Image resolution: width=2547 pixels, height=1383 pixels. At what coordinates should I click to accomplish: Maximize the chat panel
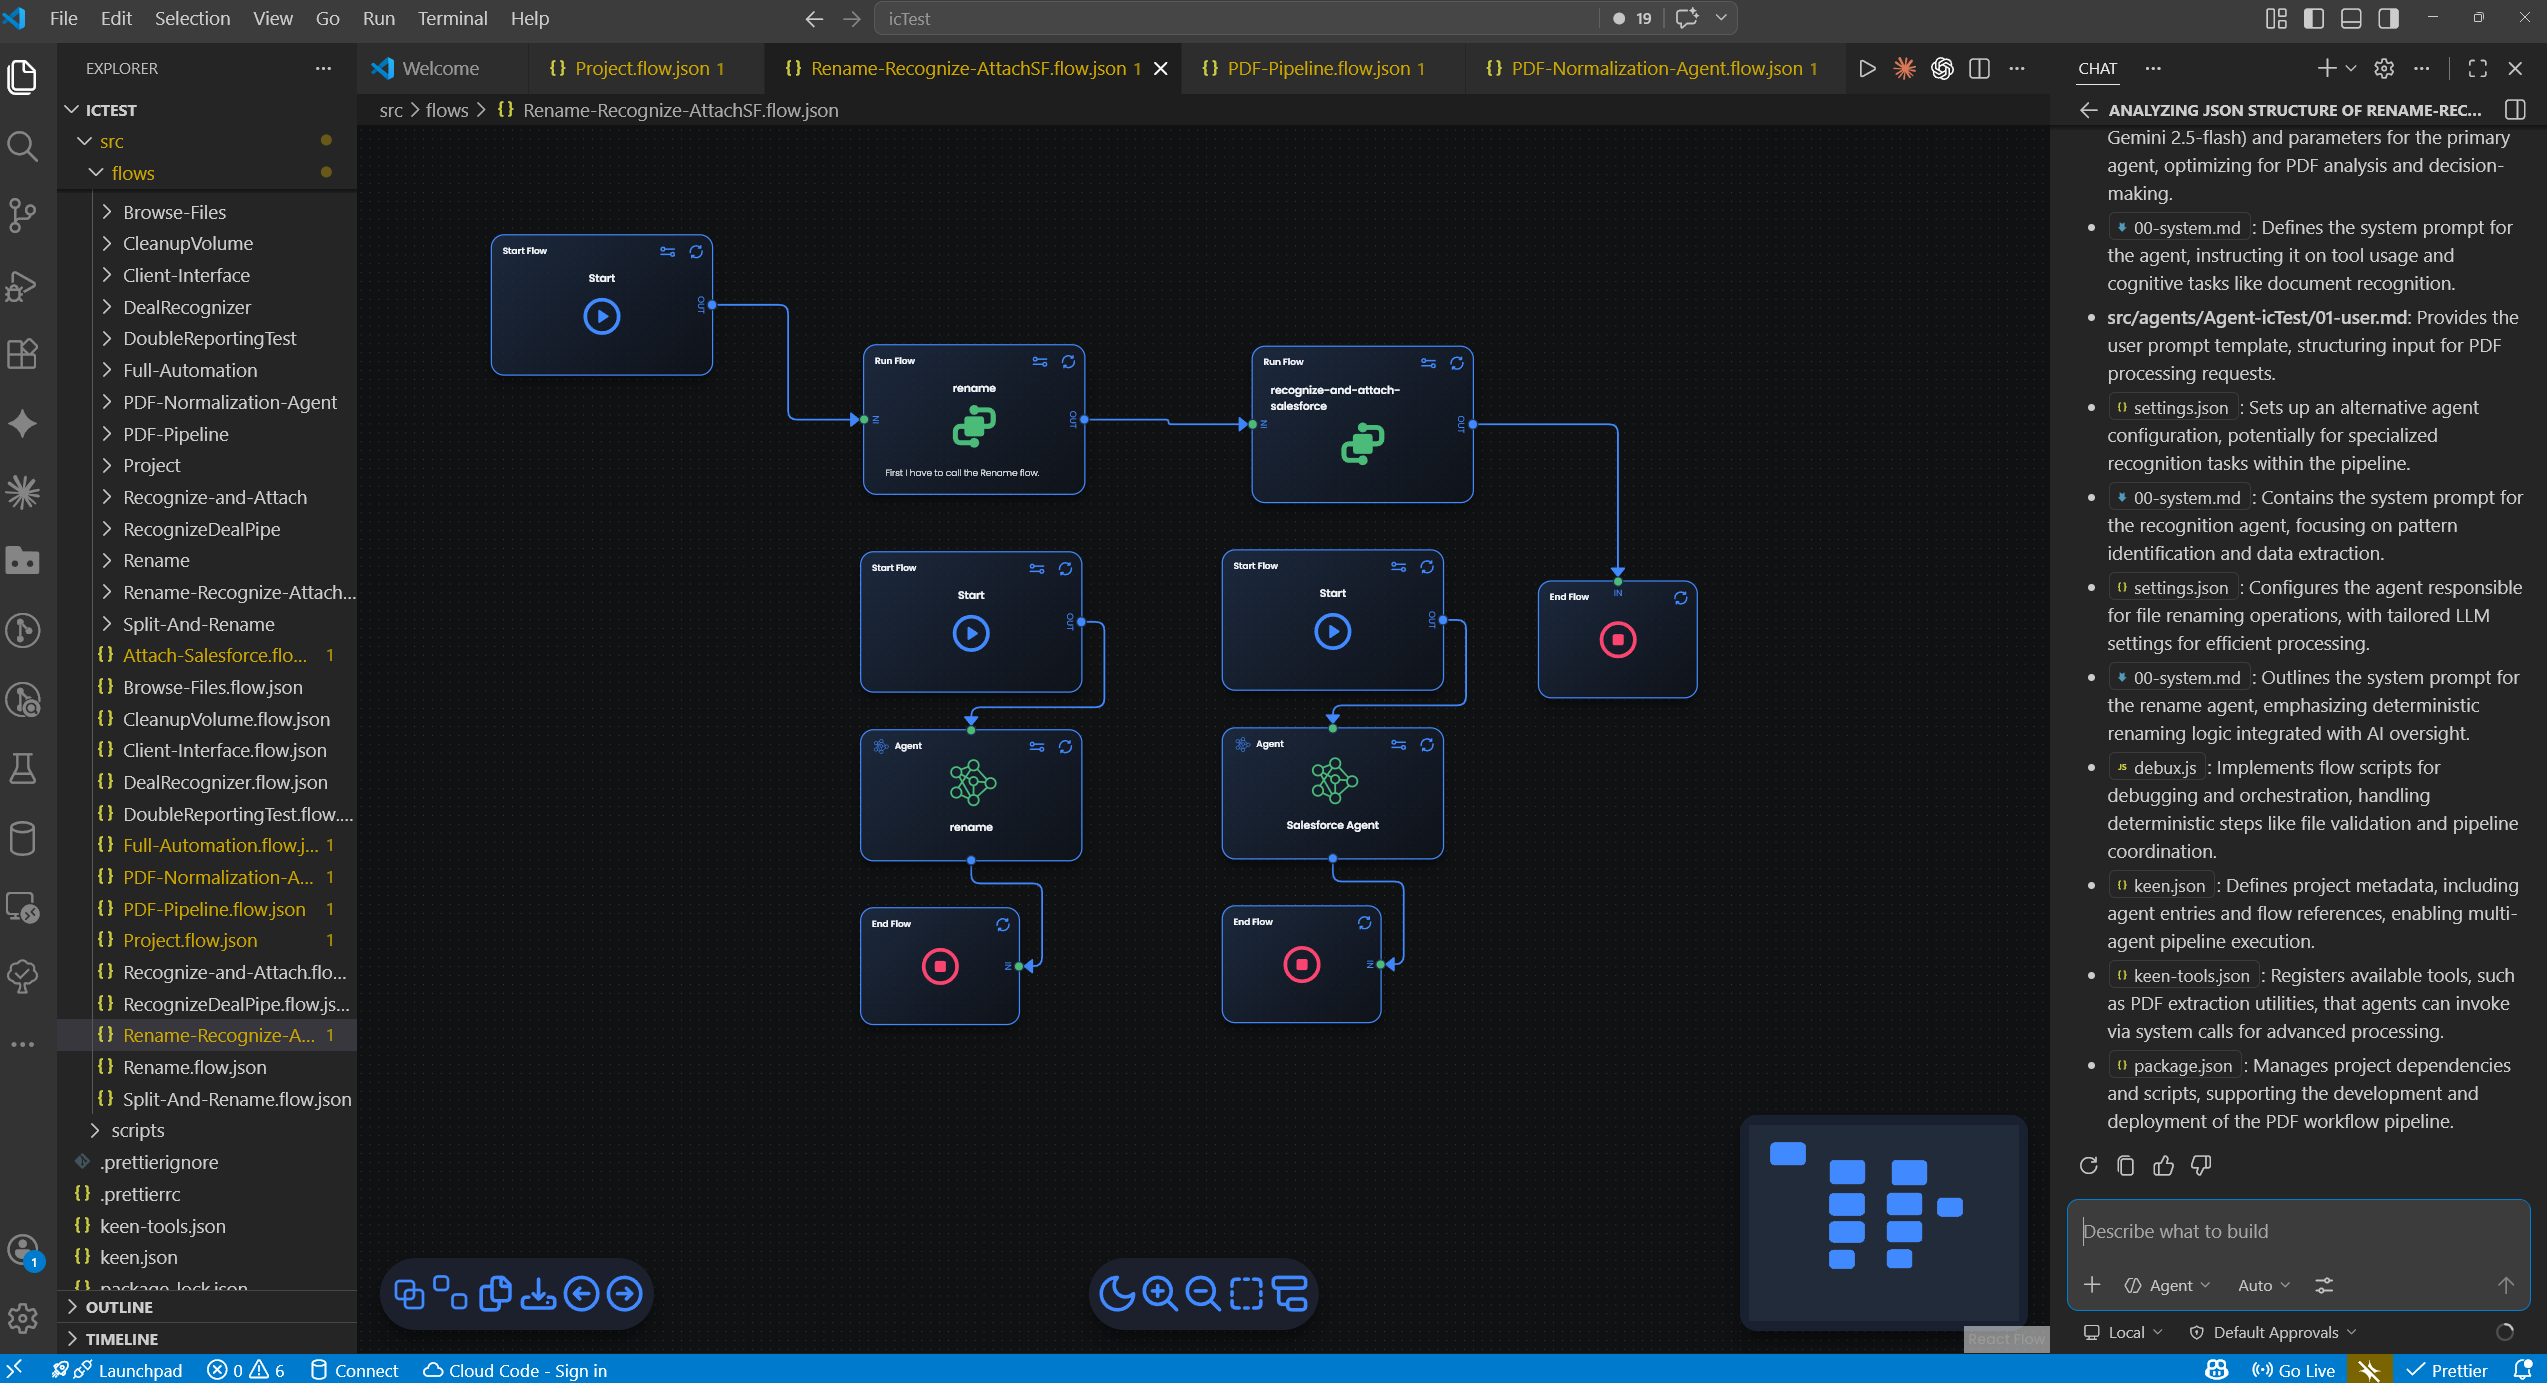[2478, 68]
